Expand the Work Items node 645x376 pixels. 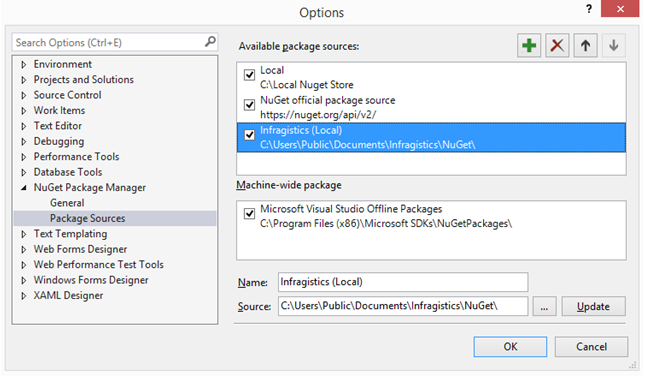23,111
